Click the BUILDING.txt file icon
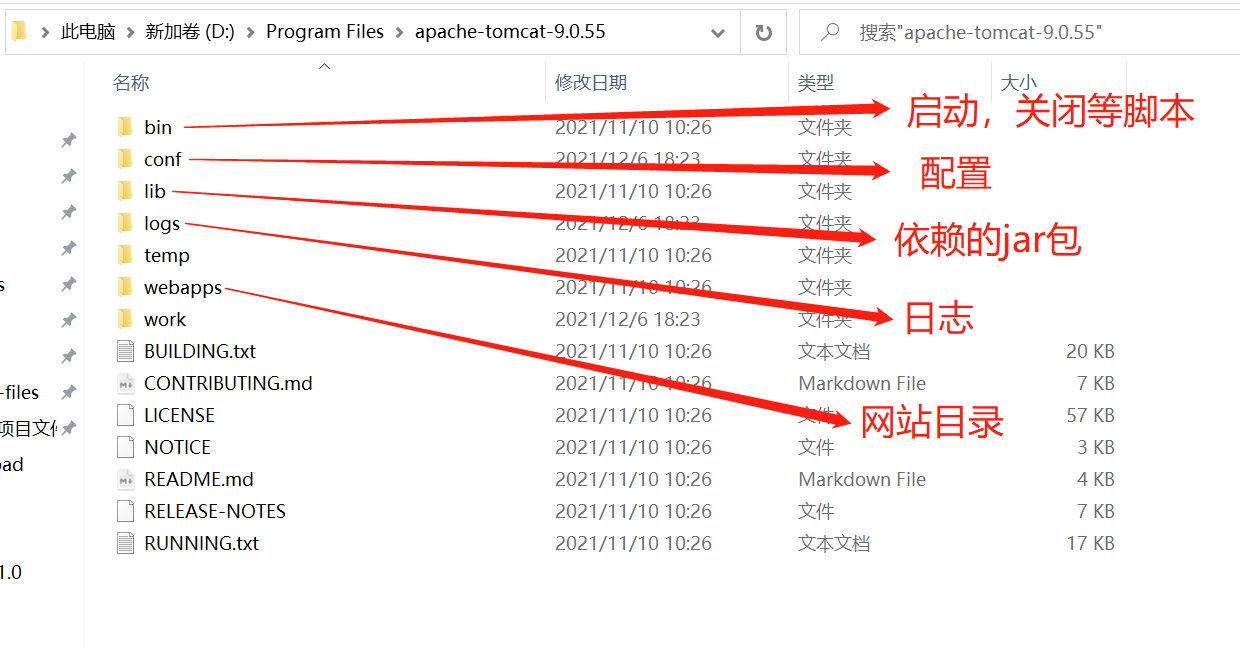The image size is (1240, 649). coord(125,351)
